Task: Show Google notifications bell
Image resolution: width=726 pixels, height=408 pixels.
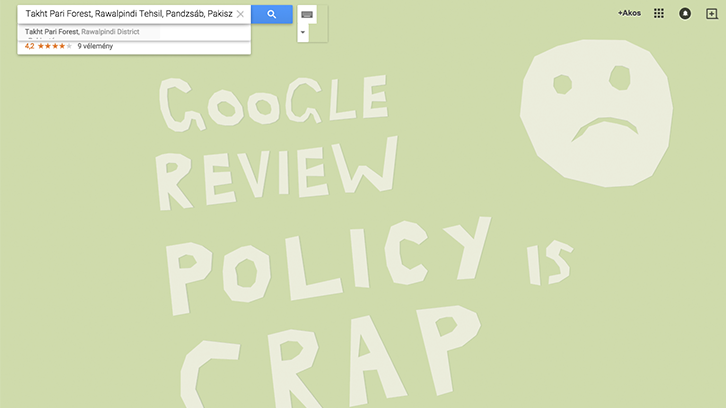Action: (685, 13)
